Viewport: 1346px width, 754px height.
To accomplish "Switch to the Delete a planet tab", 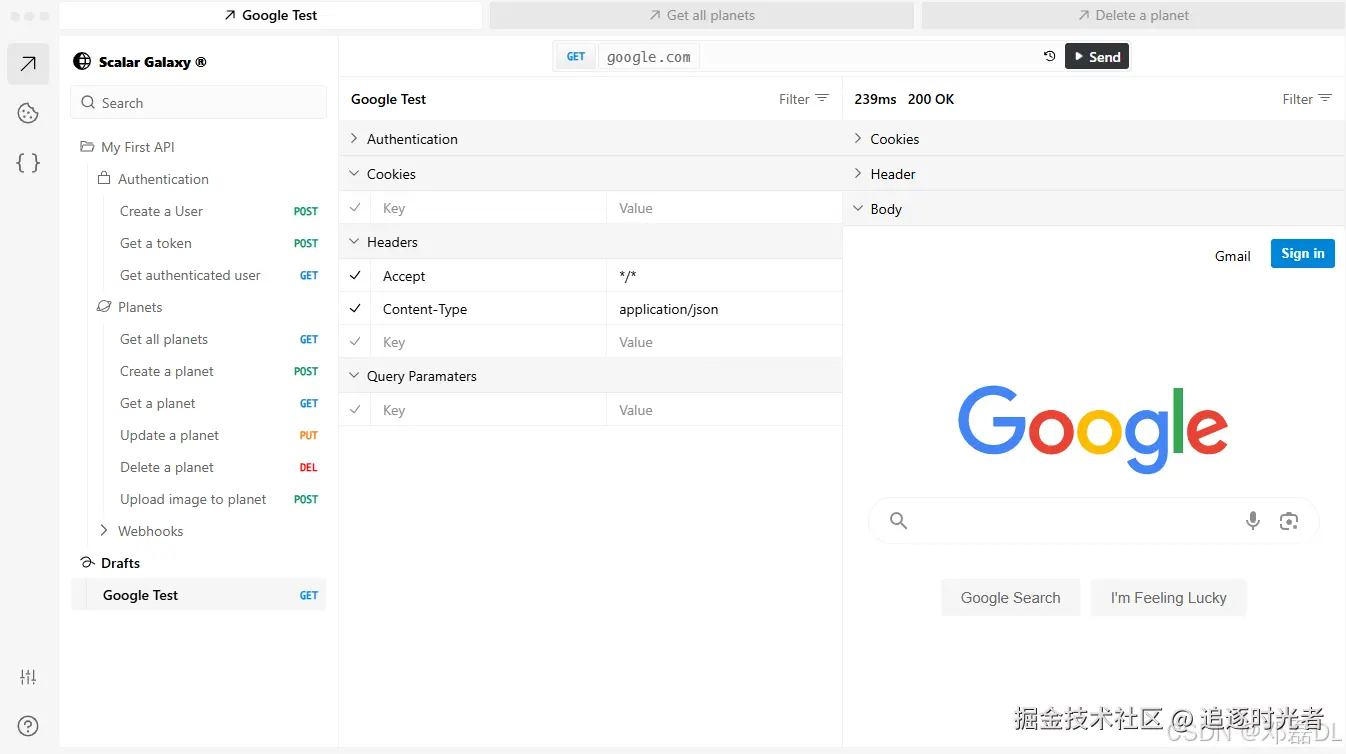I will tap(1133, 15).
